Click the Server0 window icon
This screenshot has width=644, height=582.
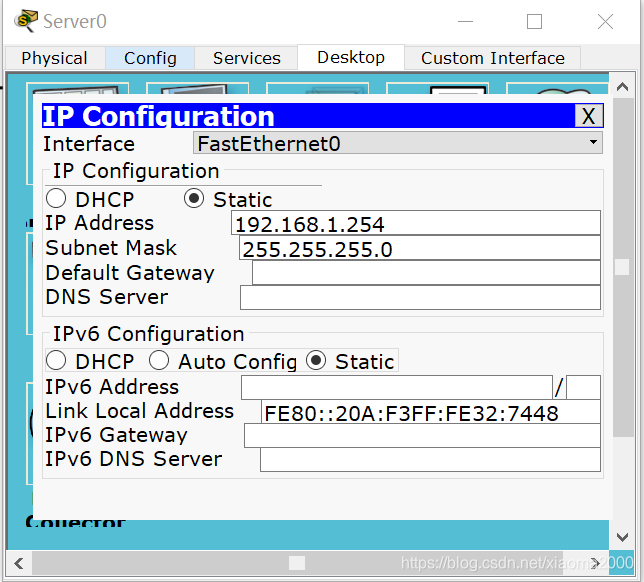[x=25, y=21]
